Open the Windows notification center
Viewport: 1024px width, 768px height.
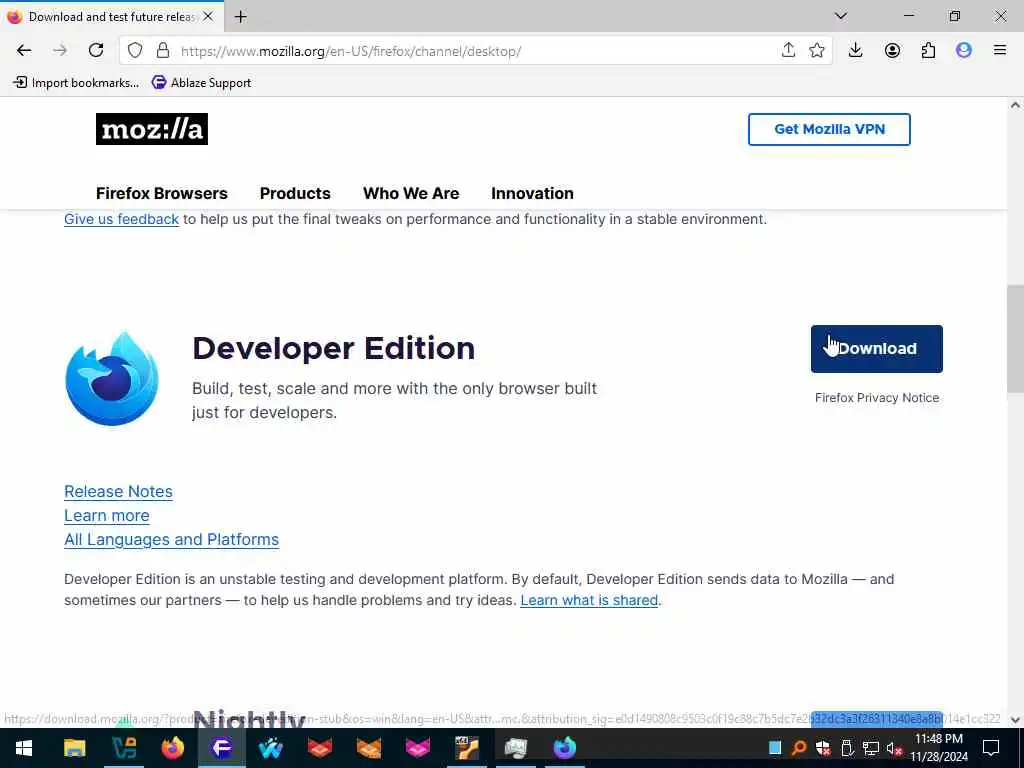991,748
